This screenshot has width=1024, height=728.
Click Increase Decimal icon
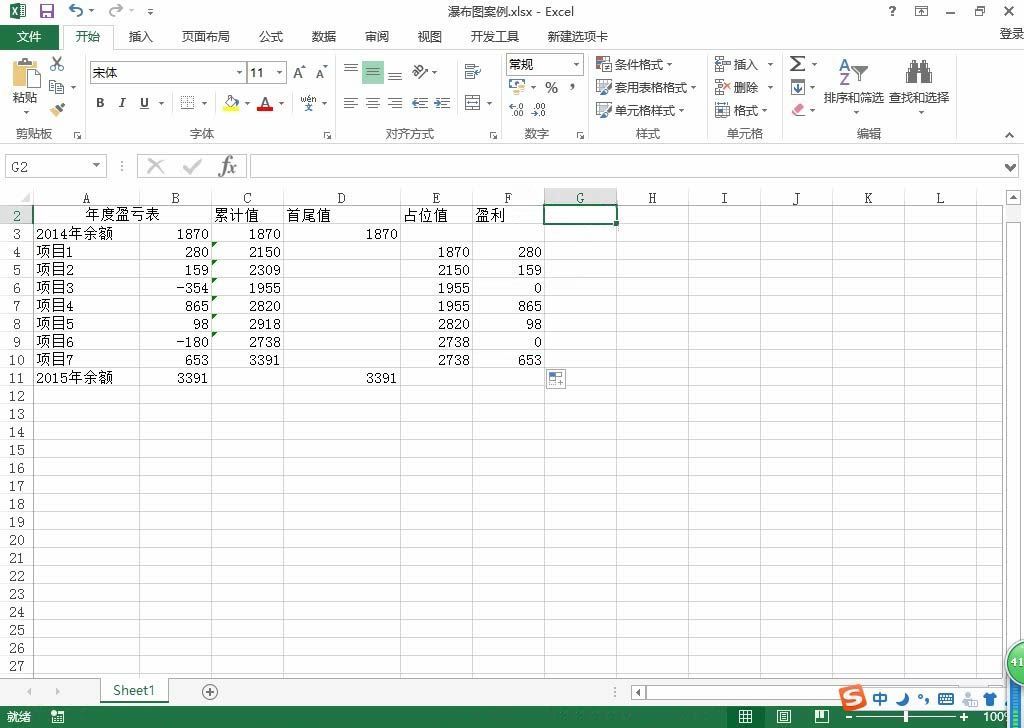coord(517,110)
